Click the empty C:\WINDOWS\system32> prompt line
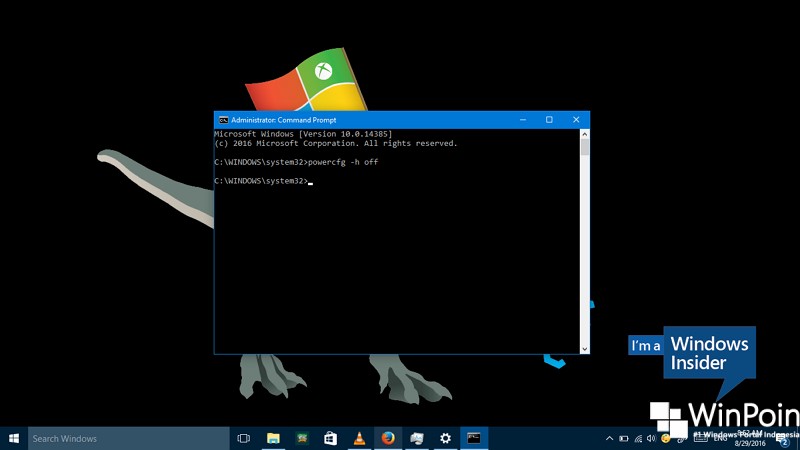This screenshot has width=800, height=450. click(x=263, y=181)
